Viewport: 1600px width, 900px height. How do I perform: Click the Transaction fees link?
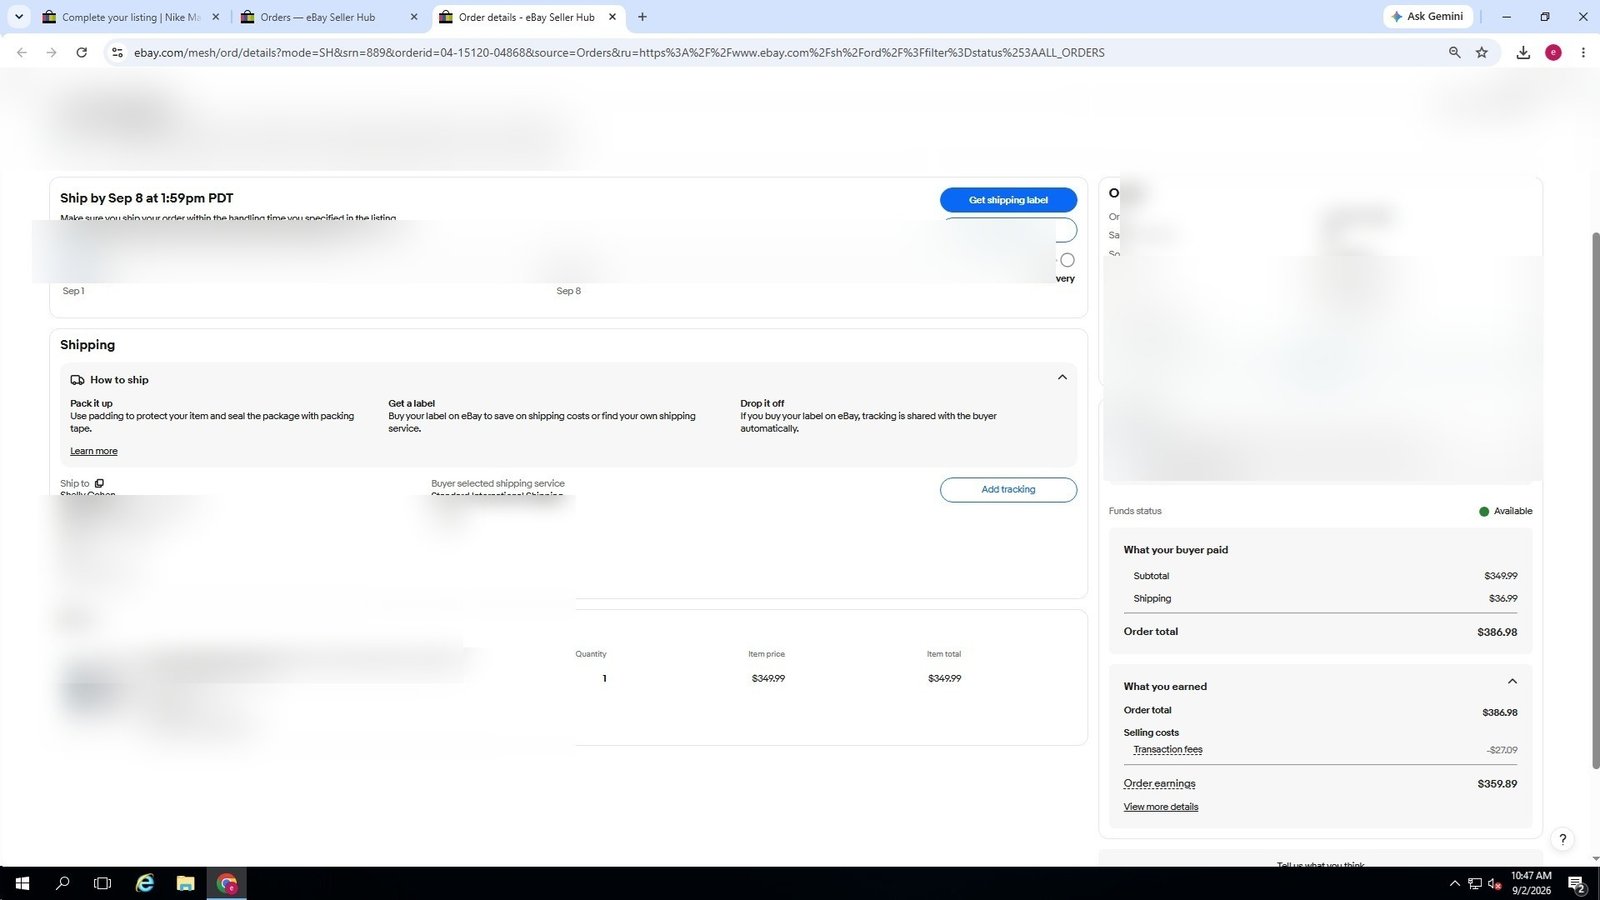coord(1167,750)
